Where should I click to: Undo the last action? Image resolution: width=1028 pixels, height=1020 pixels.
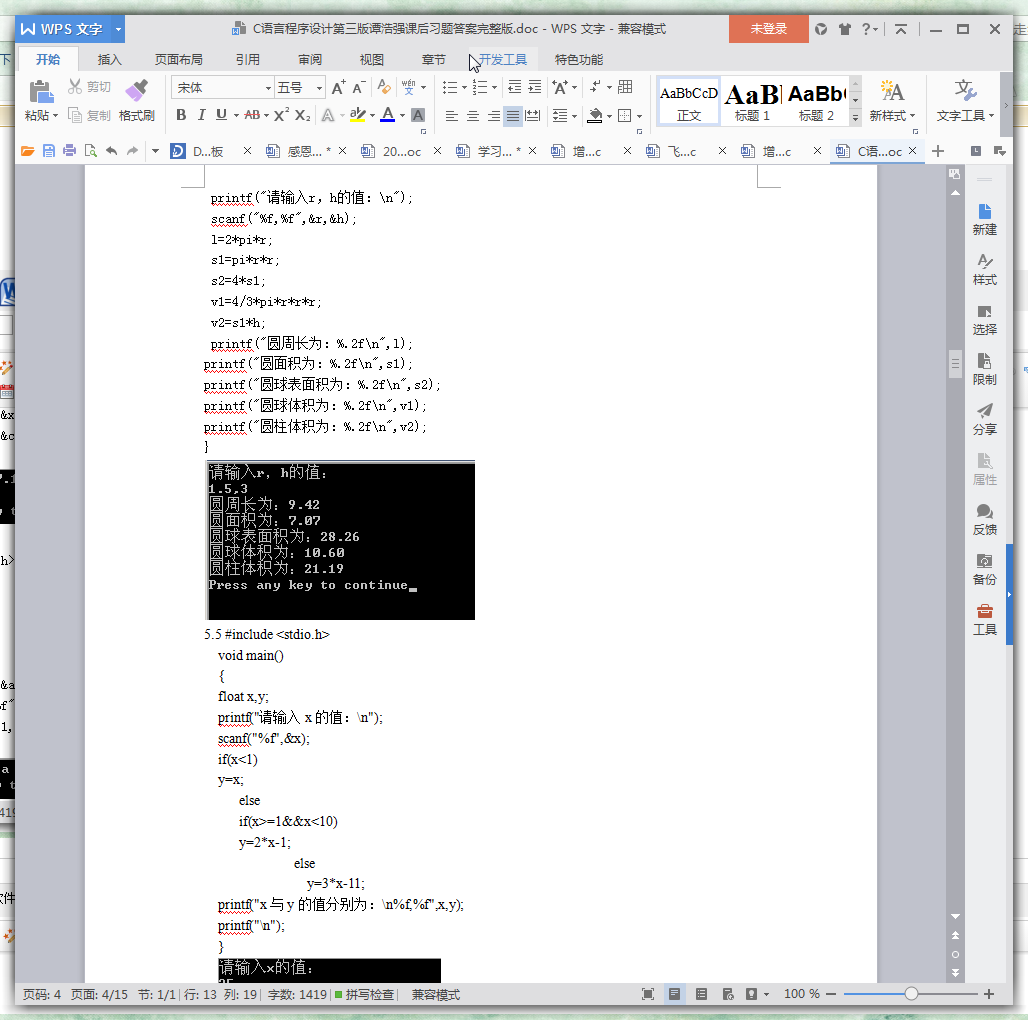point(111,151)
